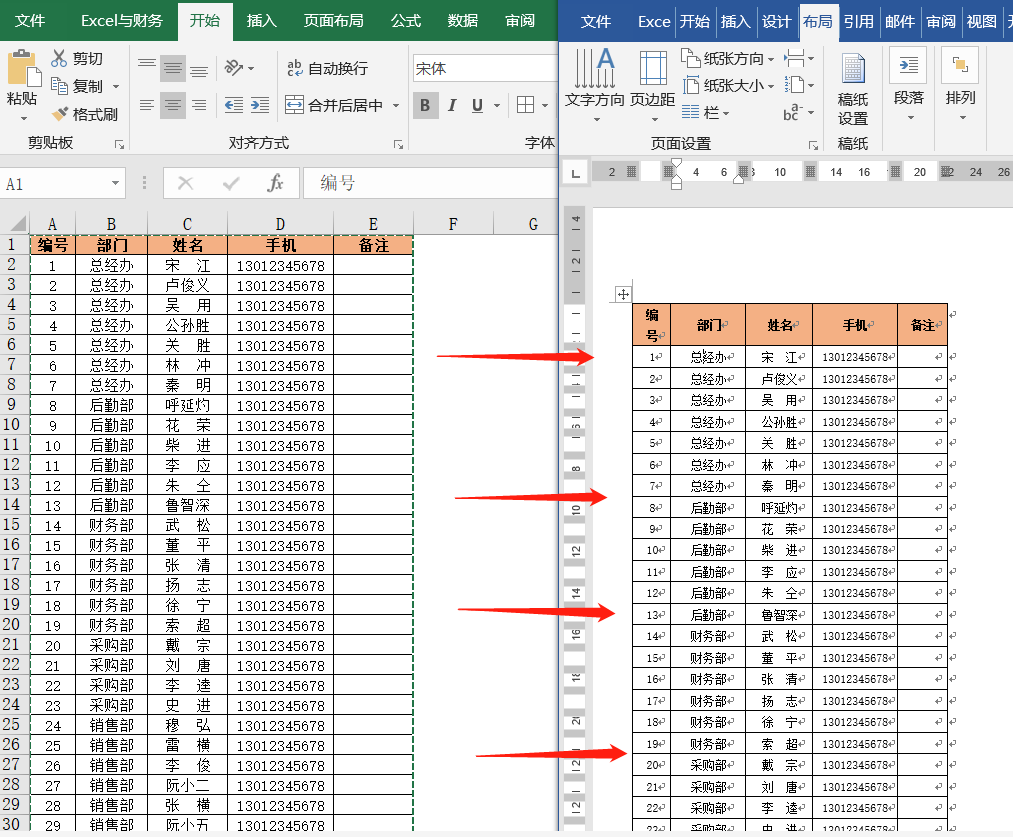The height and width of the screenshot is (837, 1013).
Task: Click the select-all corner of the Excel grid
Action: [16, 223]
